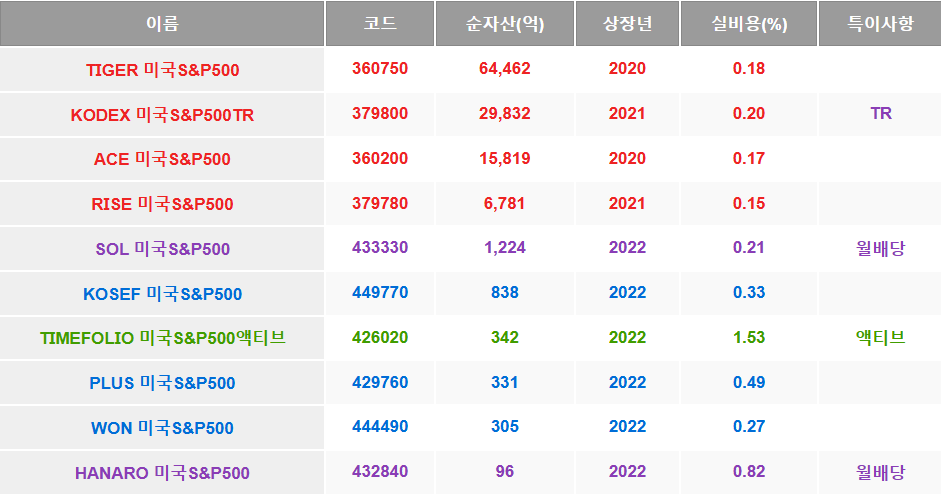Select the TIGER 미국S&P500 name cell
This screenshot has width=941, height=498.
(x=162, y=70)
